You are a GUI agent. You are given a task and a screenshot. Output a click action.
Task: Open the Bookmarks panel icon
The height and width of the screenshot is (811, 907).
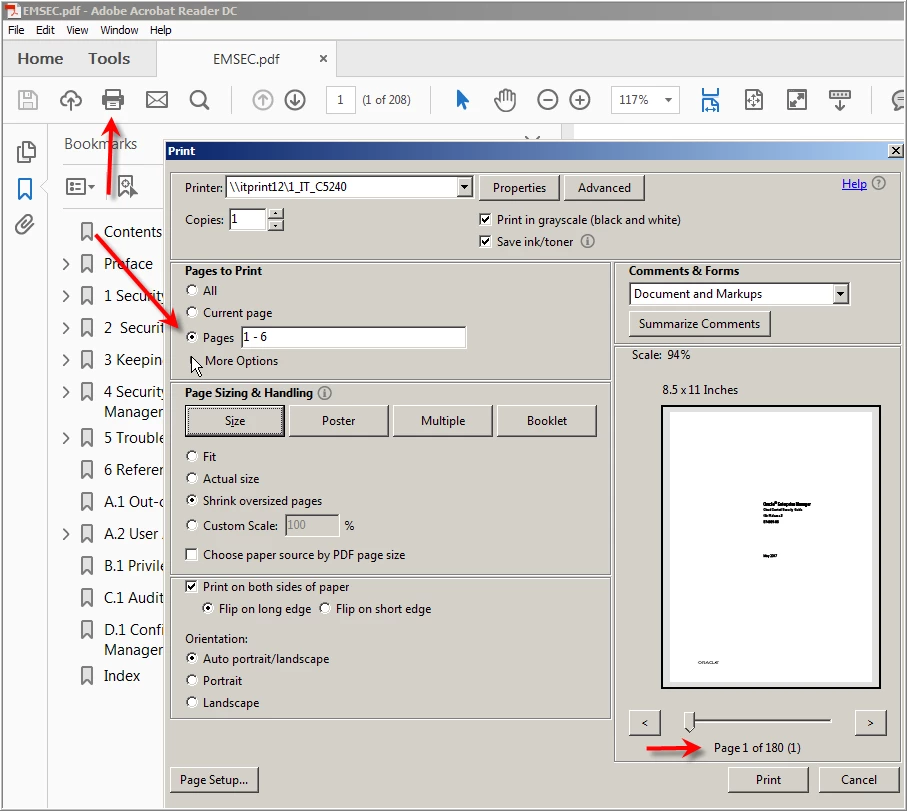click(25, 189)
